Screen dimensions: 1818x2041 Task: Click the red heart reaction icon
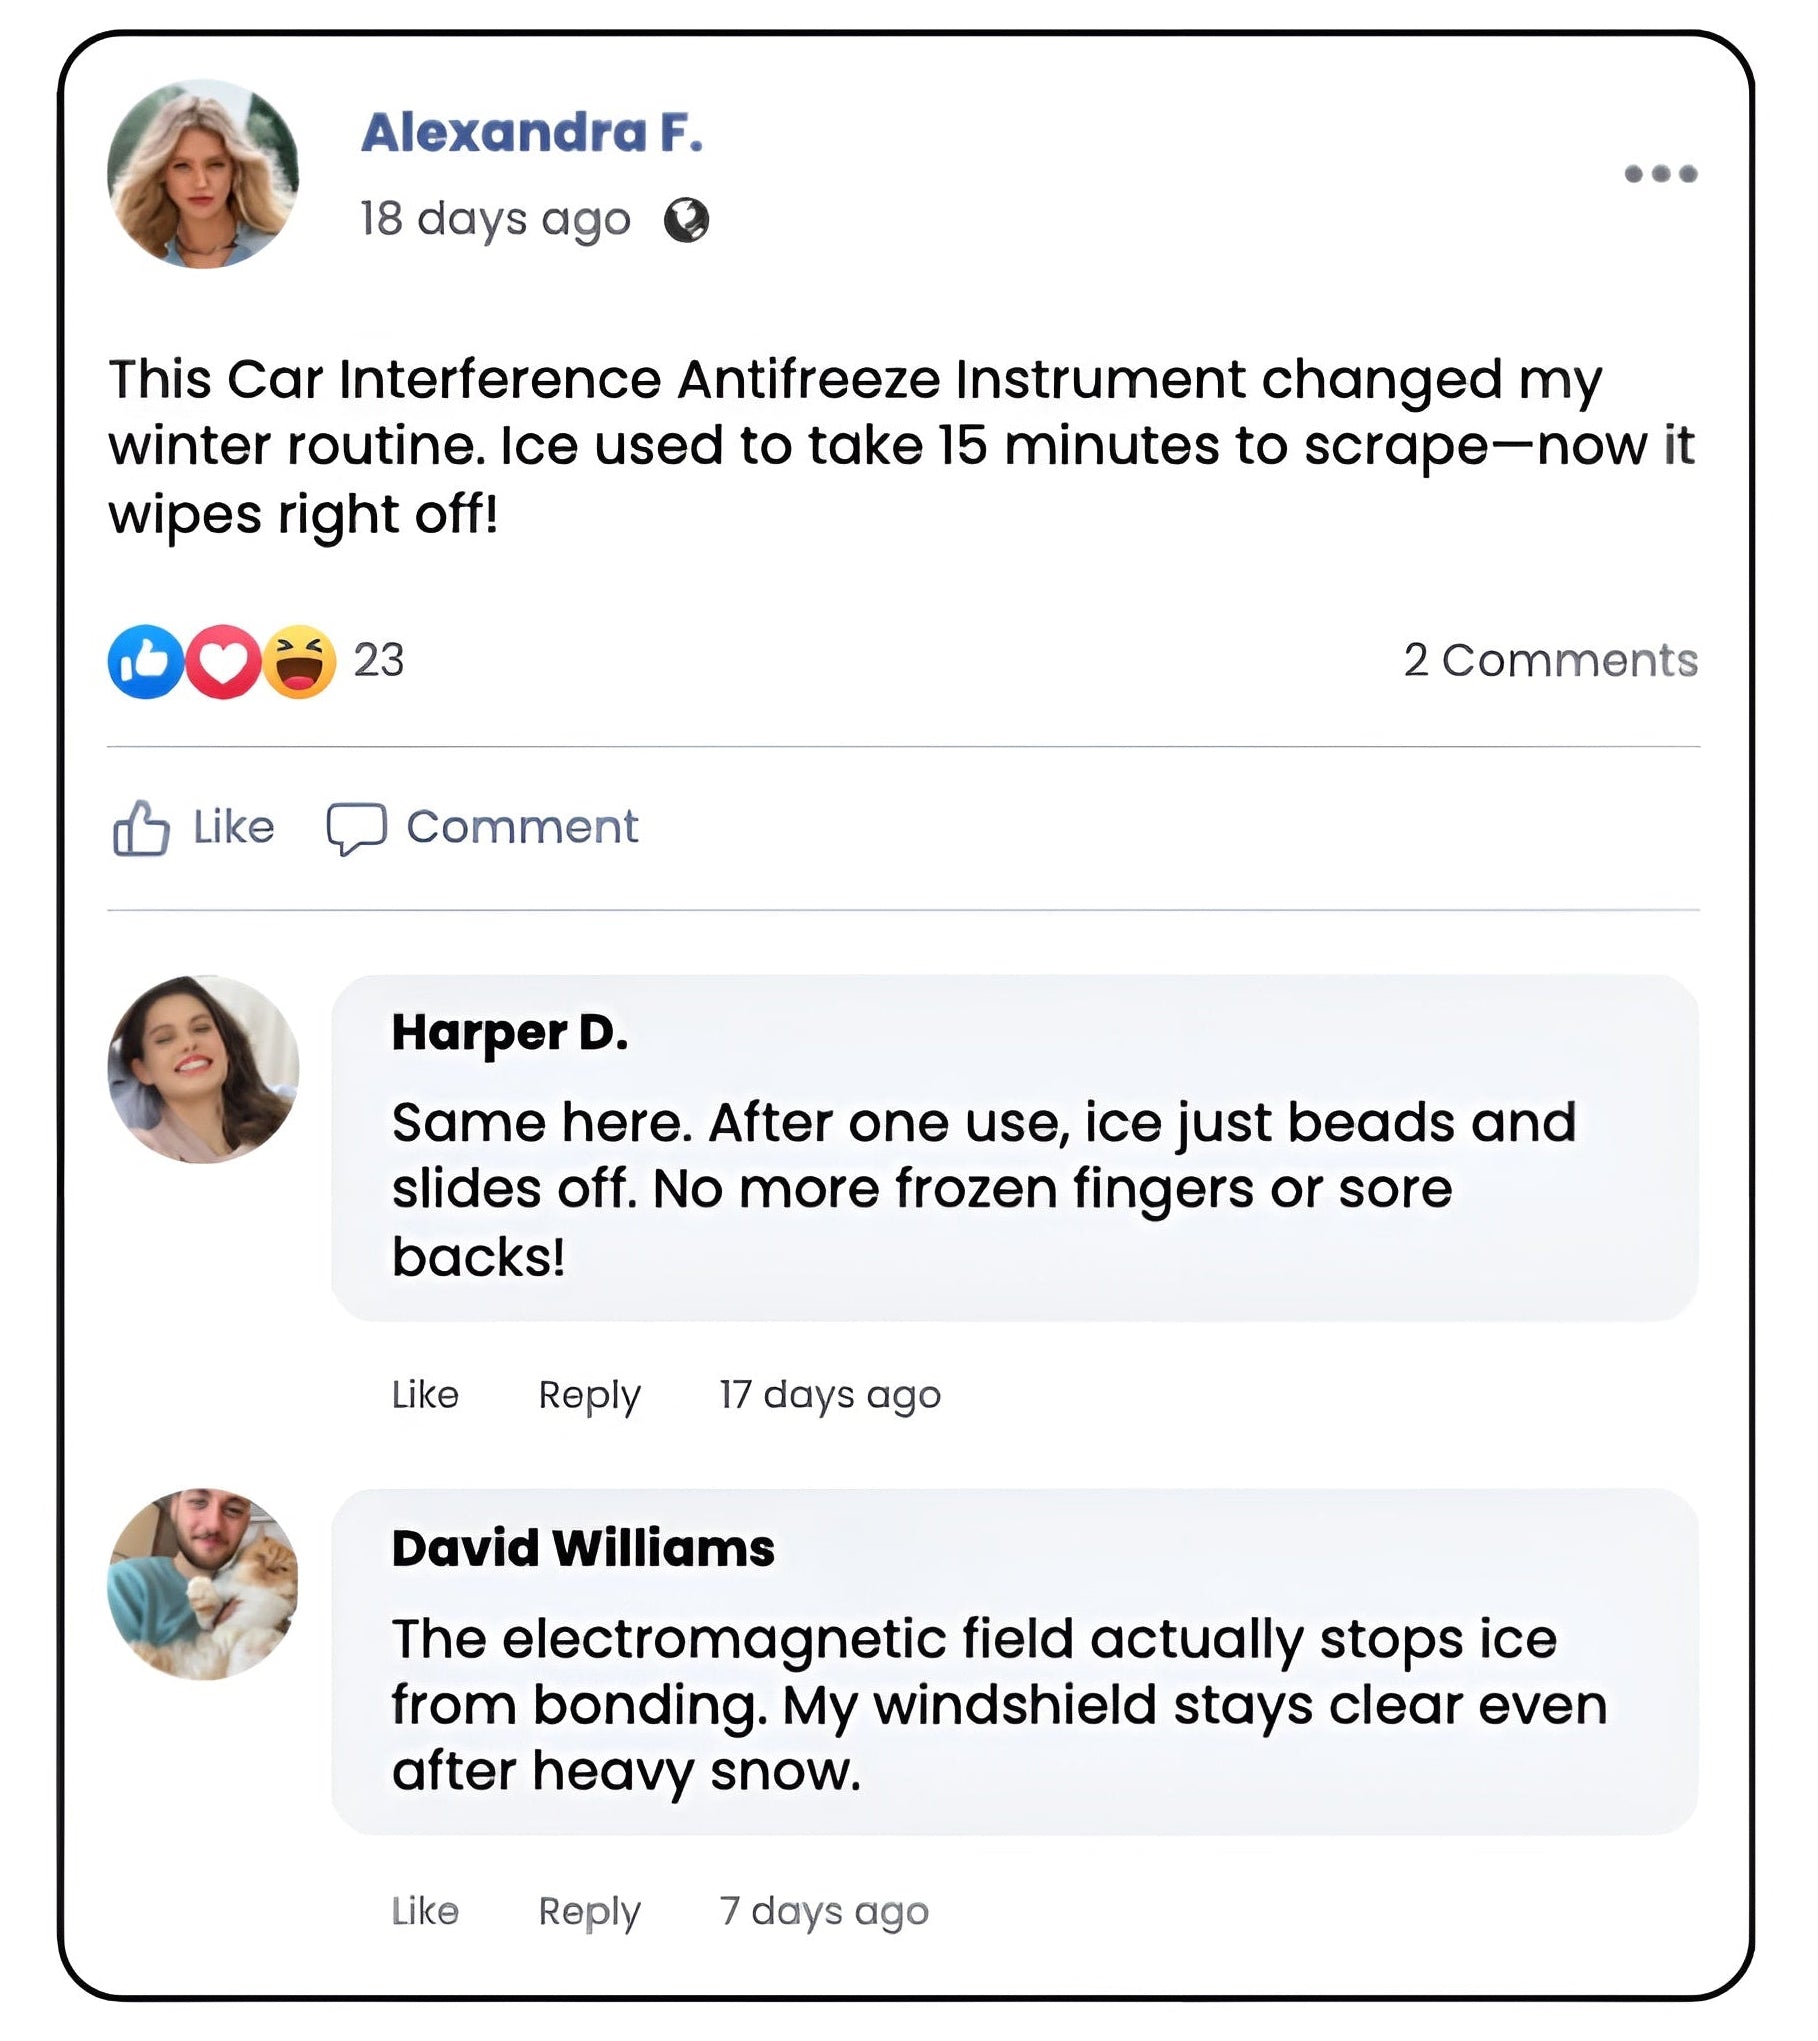point(223,661)
